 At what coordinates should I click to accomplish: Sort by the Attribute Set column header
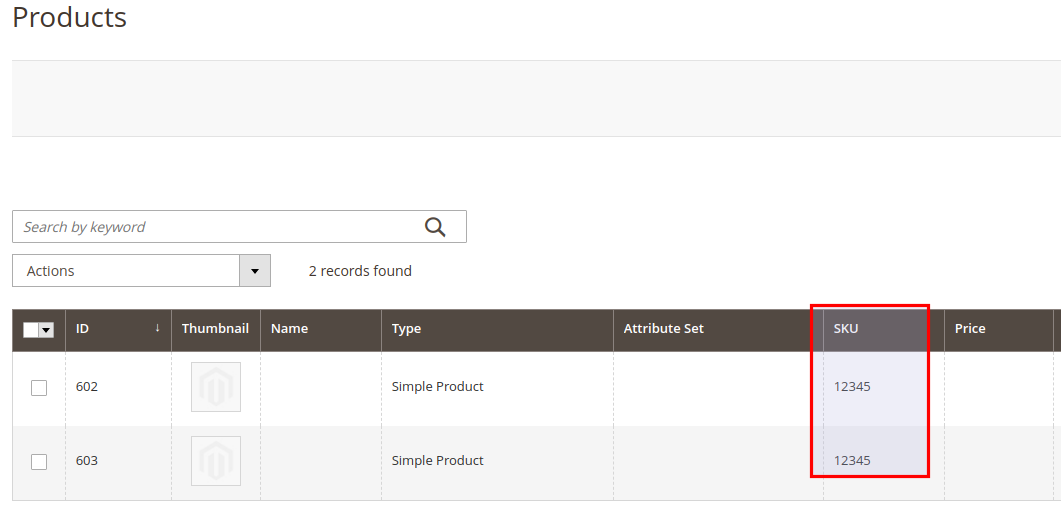point(663,328)
